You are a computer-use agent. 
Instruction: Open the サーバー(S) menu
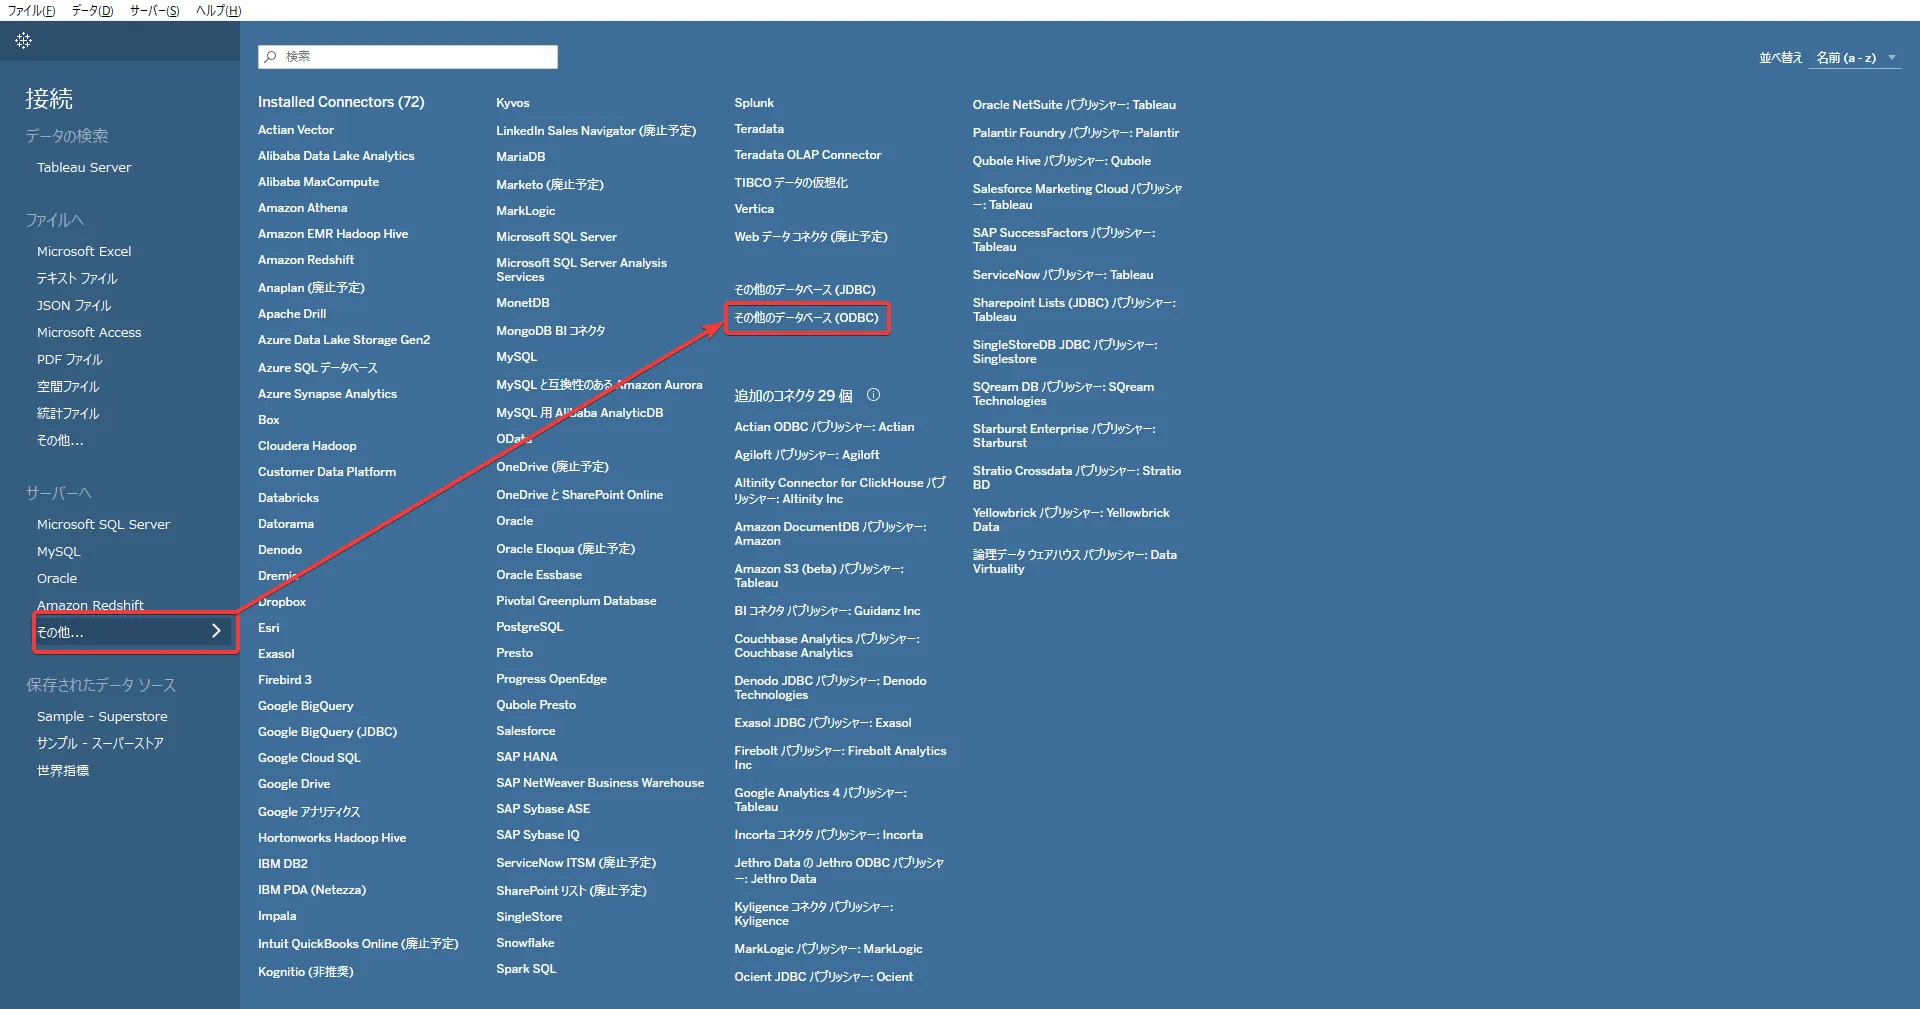pos(154,10)
